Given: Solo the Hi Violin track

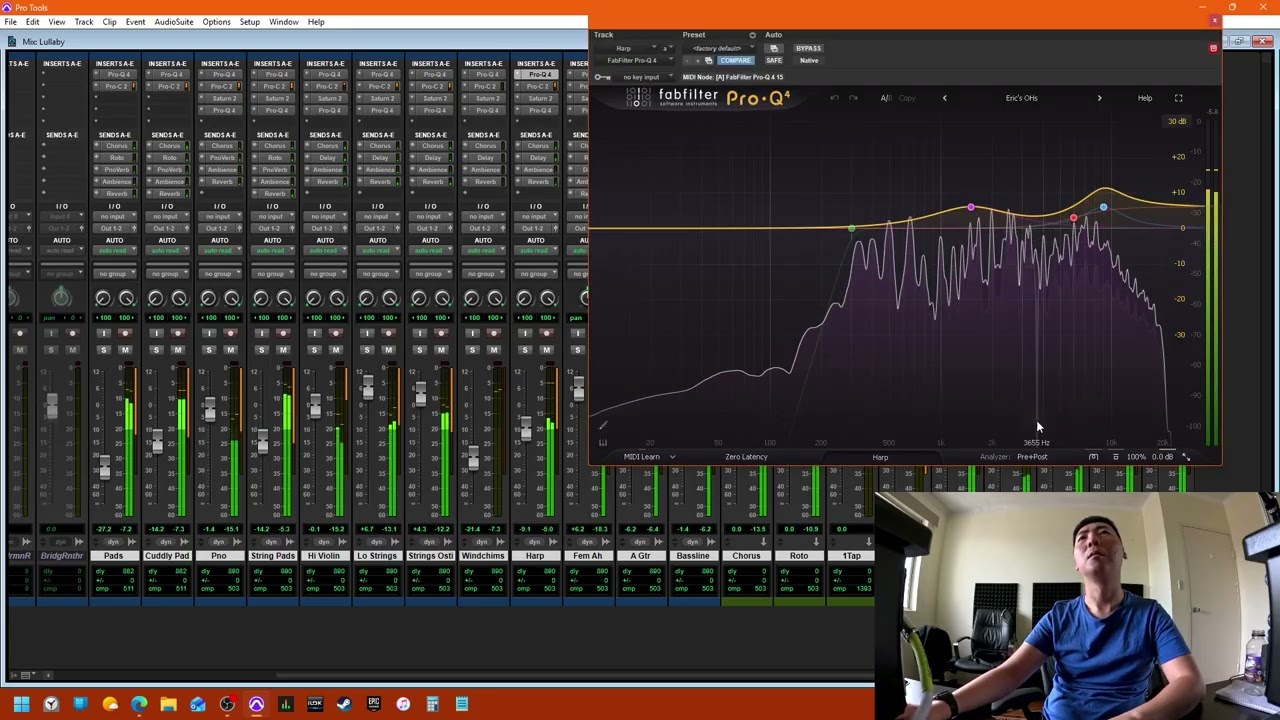Looking at the screenshot, I should (x=314, y=350).
